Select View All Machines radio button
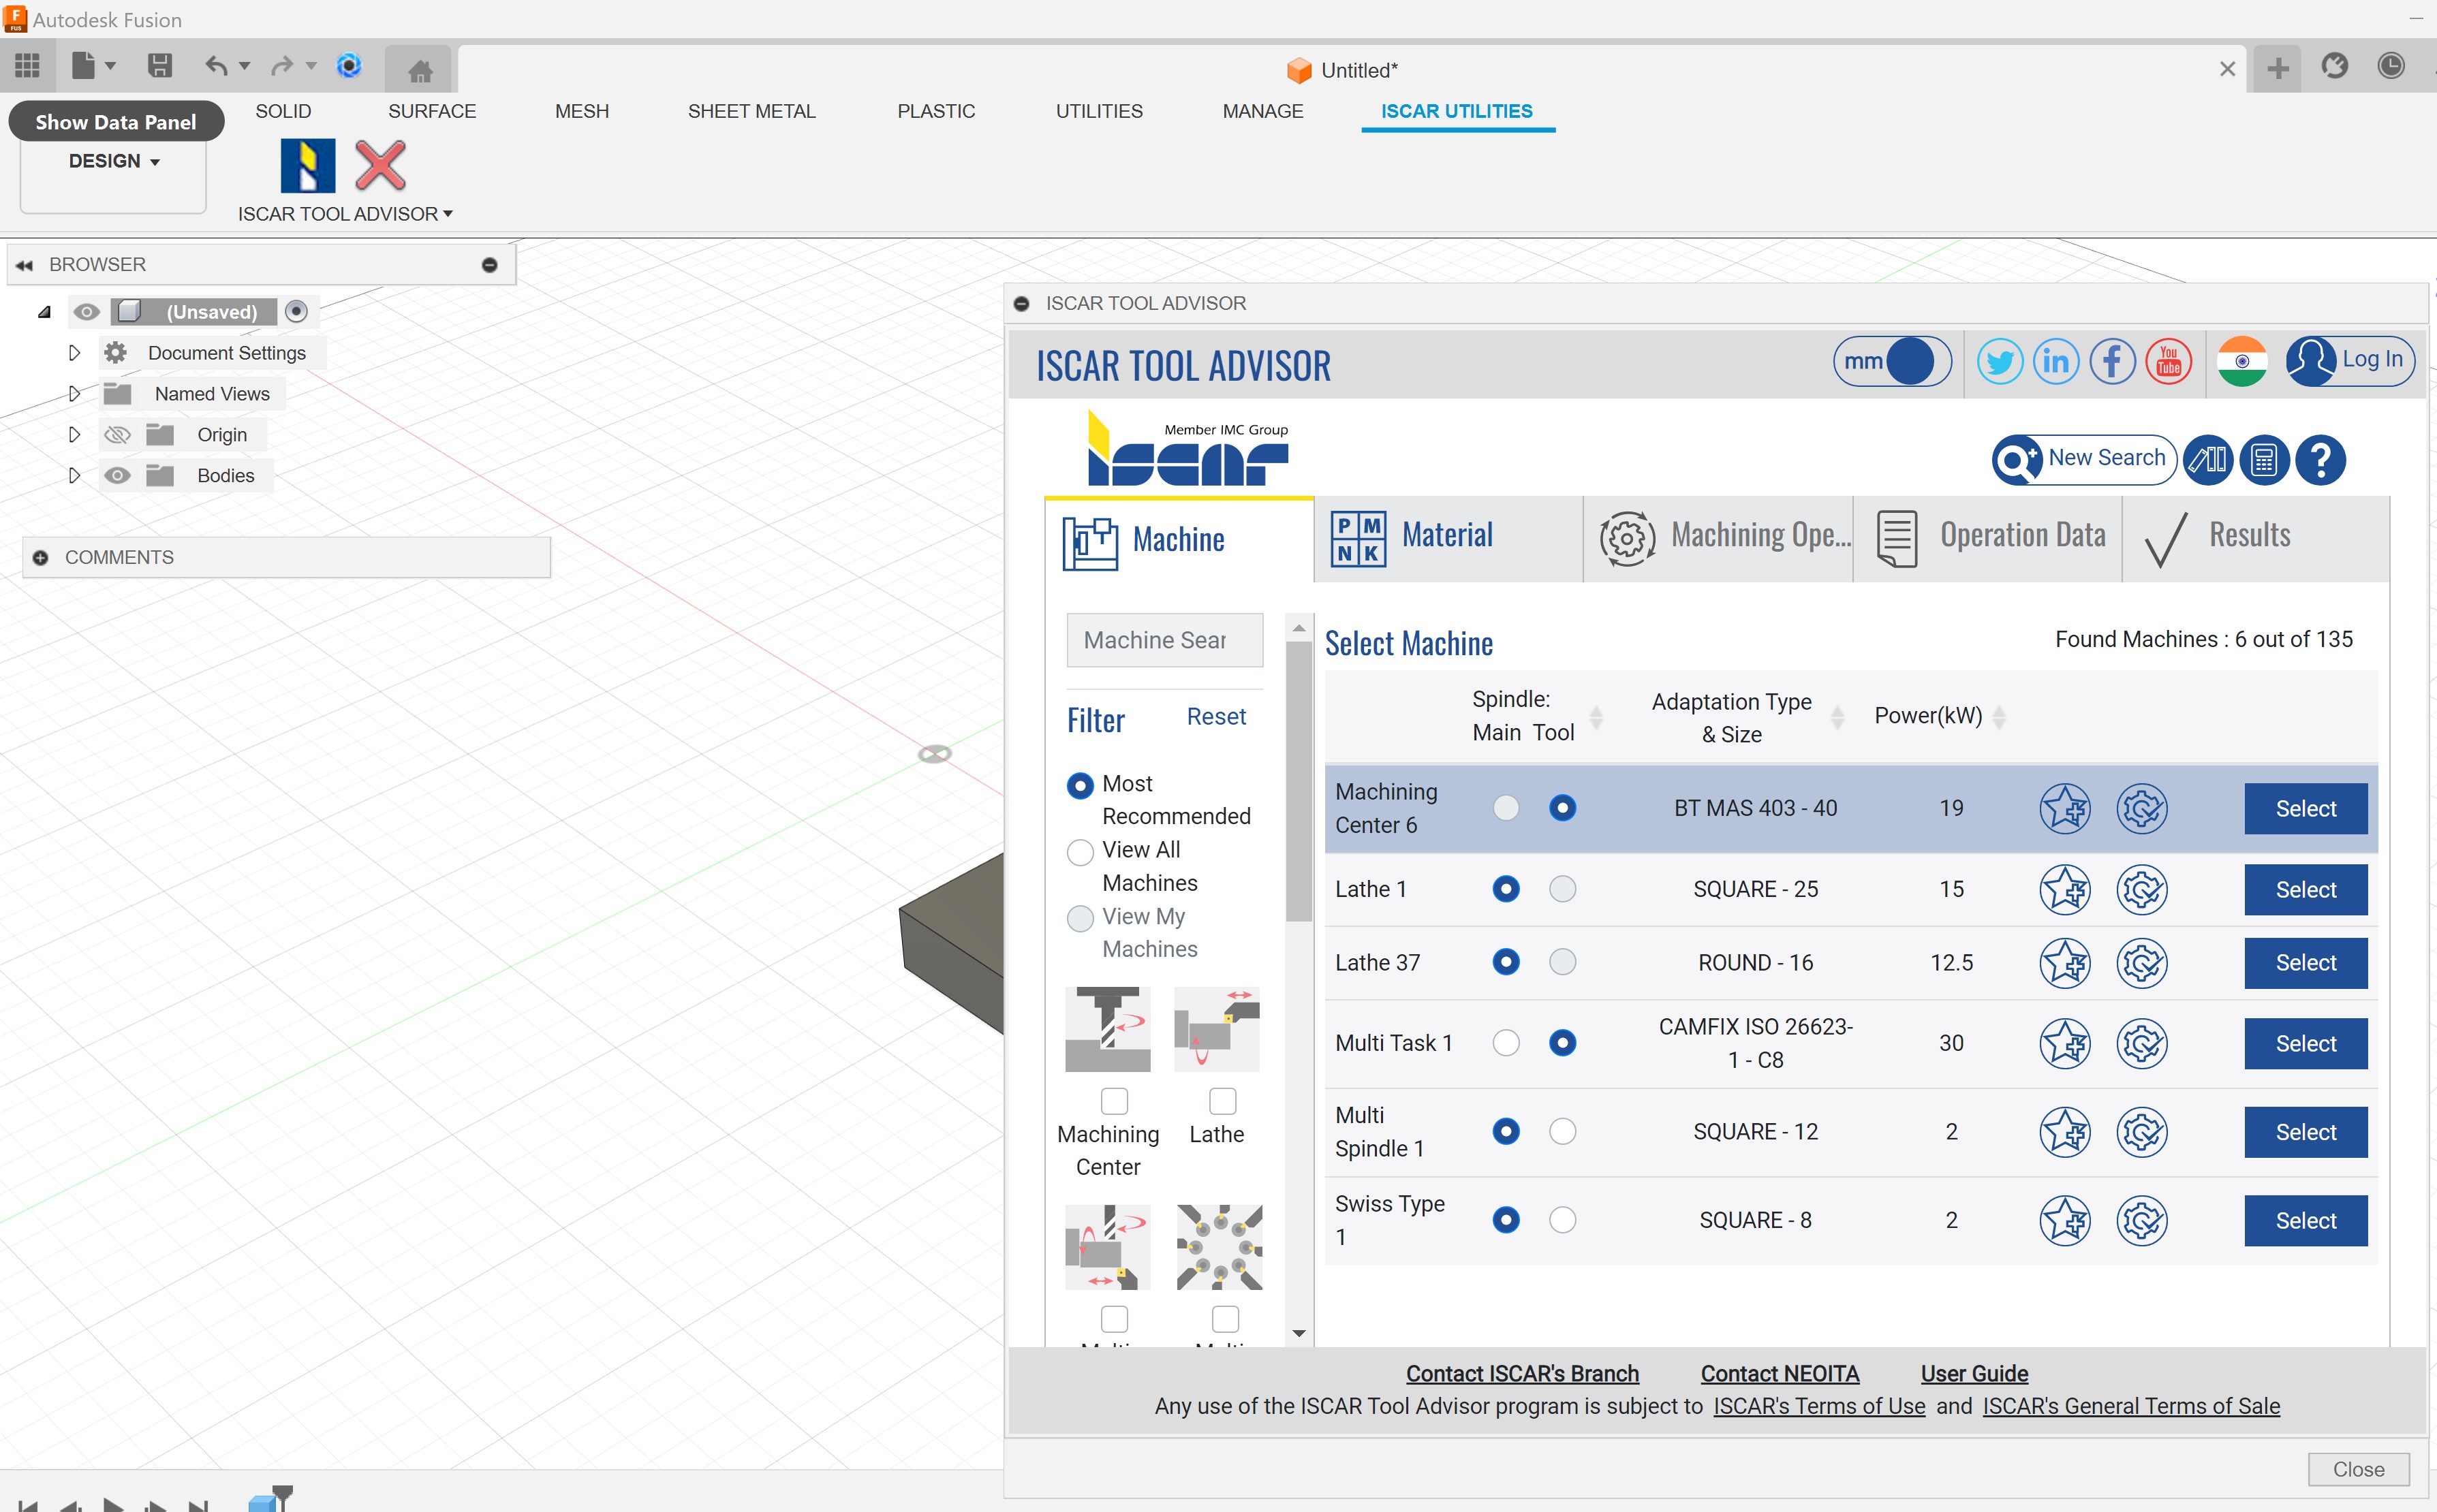The width and height of the screenshot is (2437, 1512). 1080,852
